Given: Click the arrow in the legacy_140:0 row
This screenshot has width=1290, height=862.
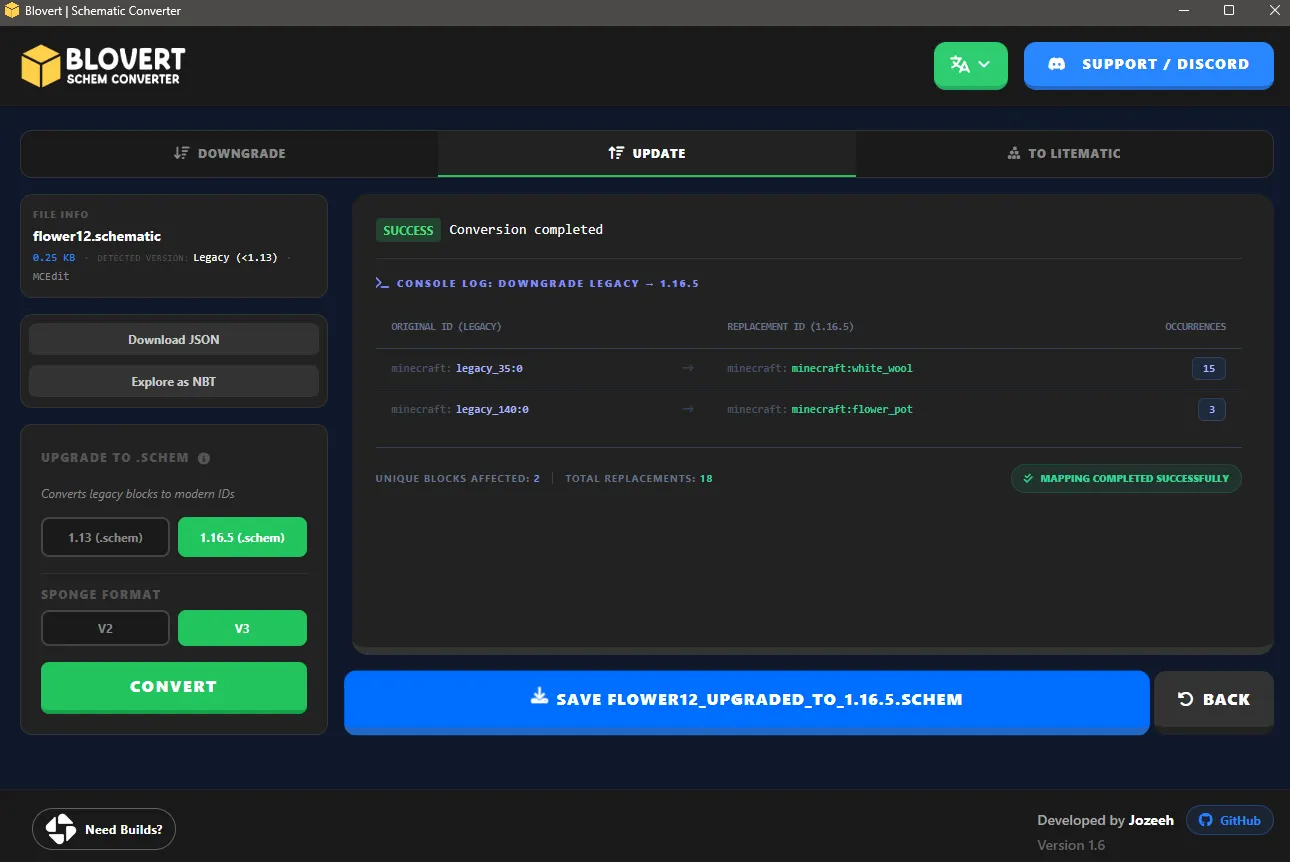Looking at the screenshot, I should point(688,409).
